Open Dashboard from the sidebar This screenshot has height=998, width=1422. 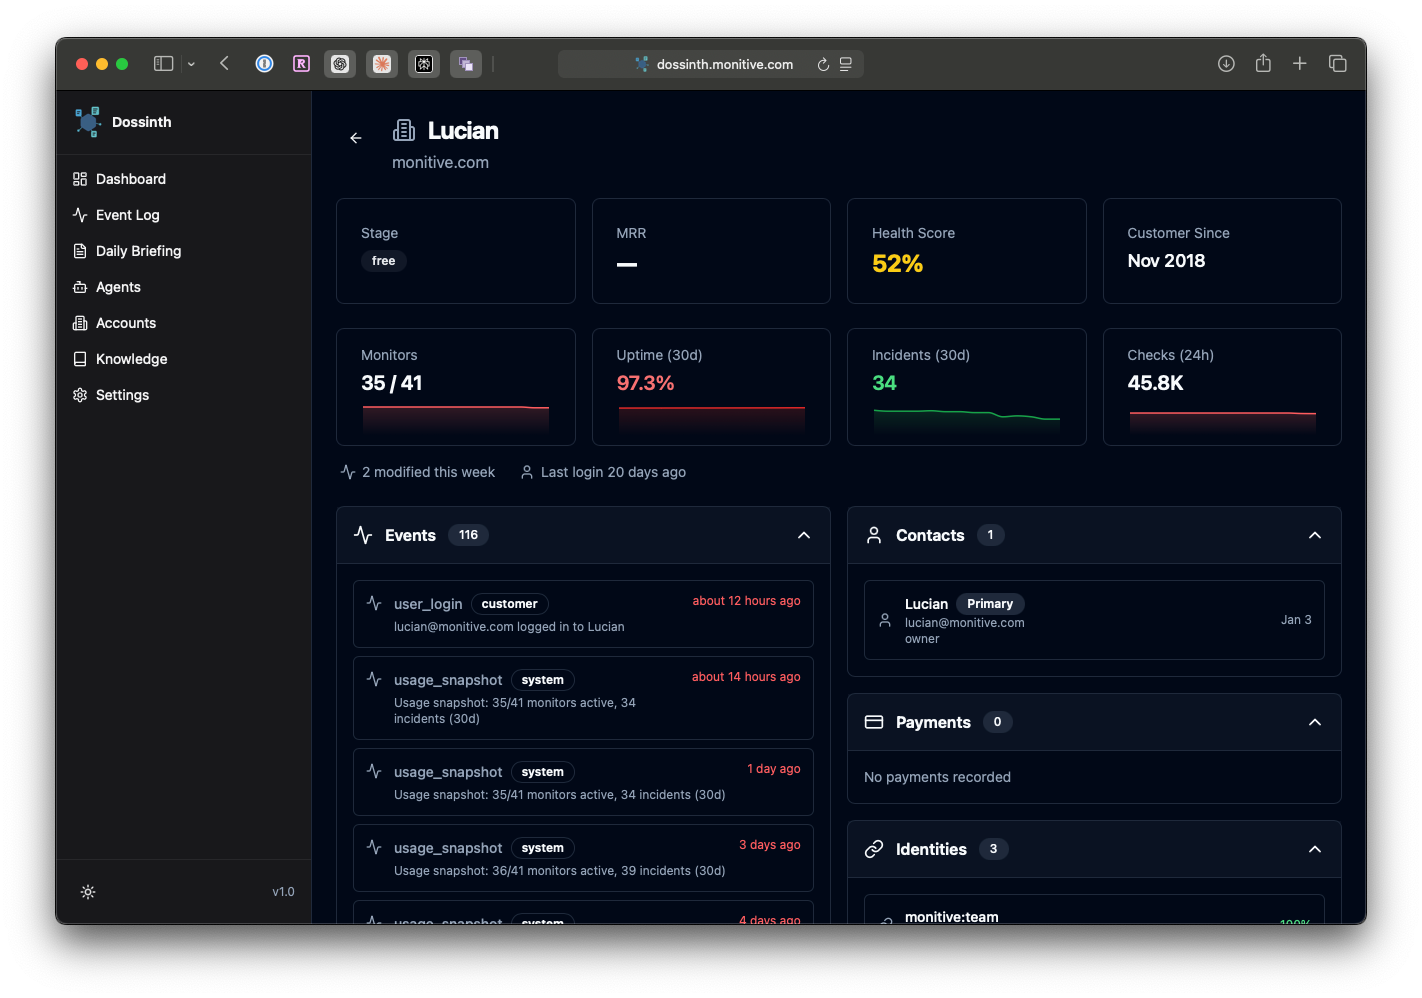130,179
